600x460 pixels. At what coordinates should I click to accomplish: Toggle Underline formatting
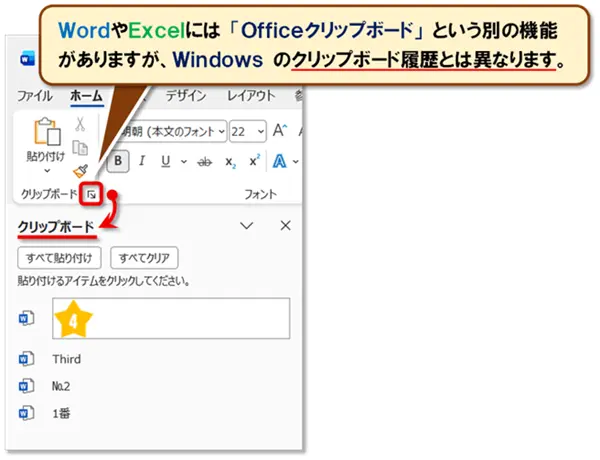click(x=165, y=161)
